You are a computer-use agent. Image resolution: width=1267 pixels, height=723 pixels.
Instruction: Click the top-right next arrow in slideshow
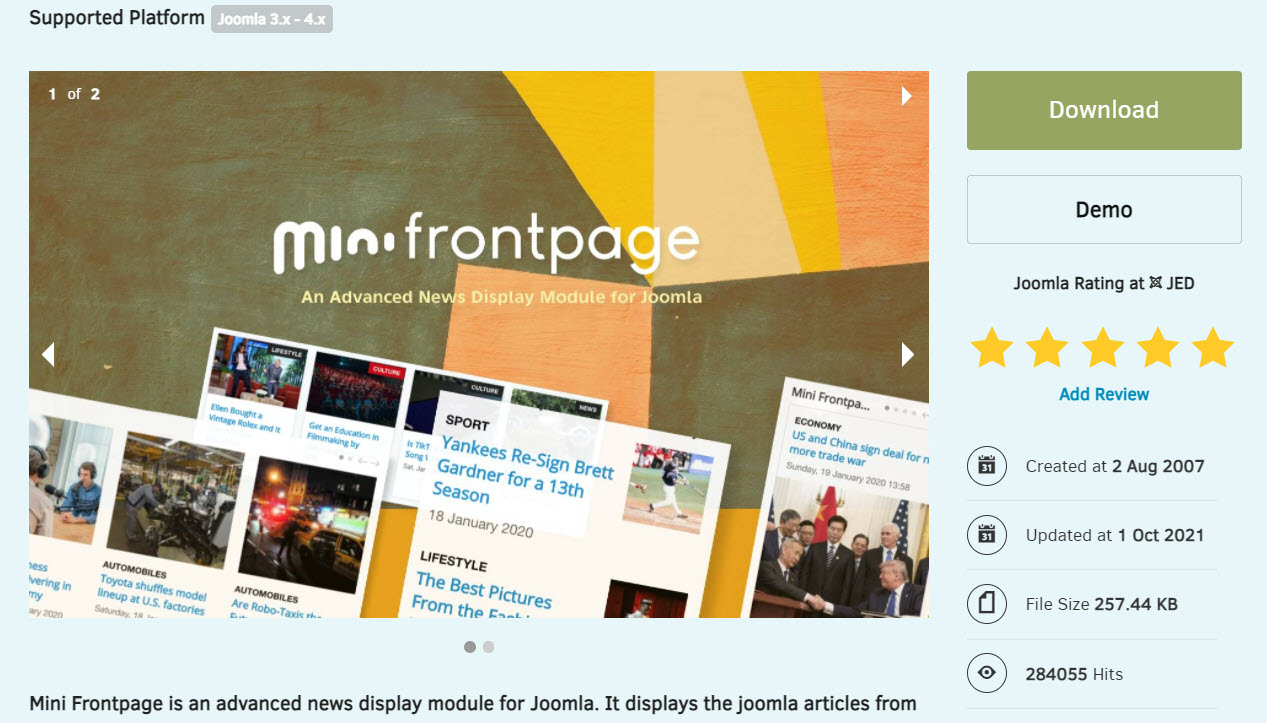click(907, 95)
